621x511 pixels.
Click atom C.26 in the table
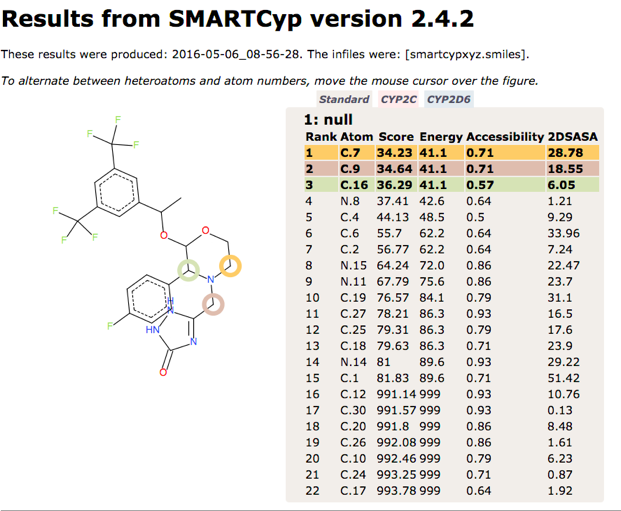(x=353, y=442)
